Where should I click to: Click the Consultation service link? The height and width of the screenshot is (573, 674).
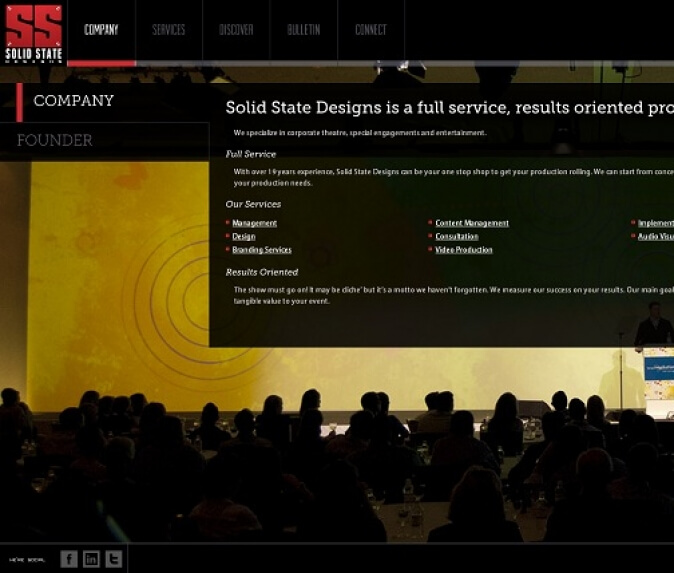click(456, 237)
